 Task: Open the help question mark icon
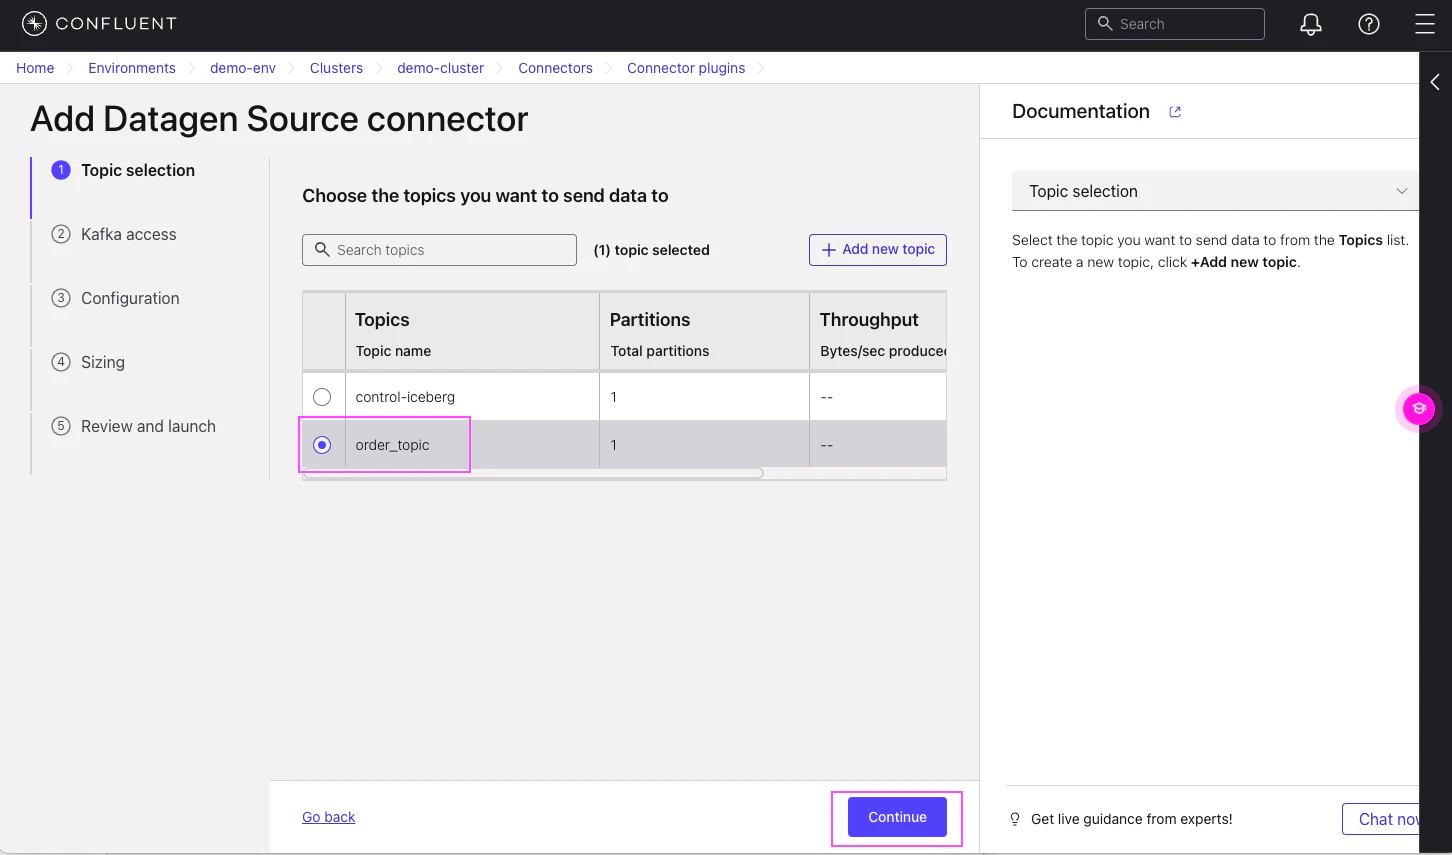pyautogui.click(x=1369, y=24)
